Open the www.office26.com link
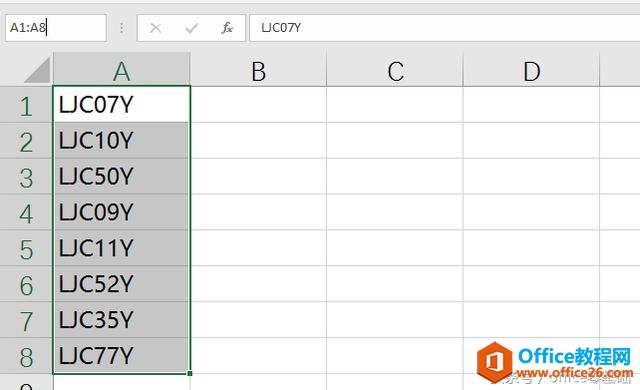The height and width of the screenshot is (390, 640). click(x=574, y=373)
